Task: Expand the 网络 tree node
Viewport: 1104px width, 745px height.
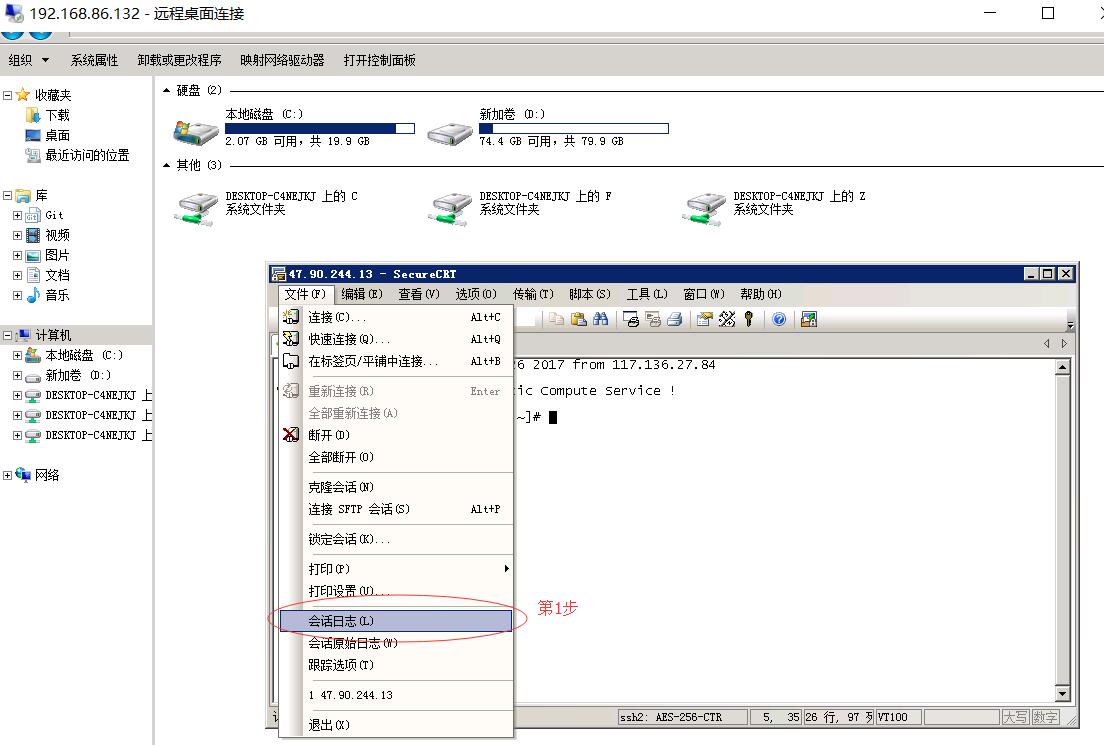Action: [7, 475]
